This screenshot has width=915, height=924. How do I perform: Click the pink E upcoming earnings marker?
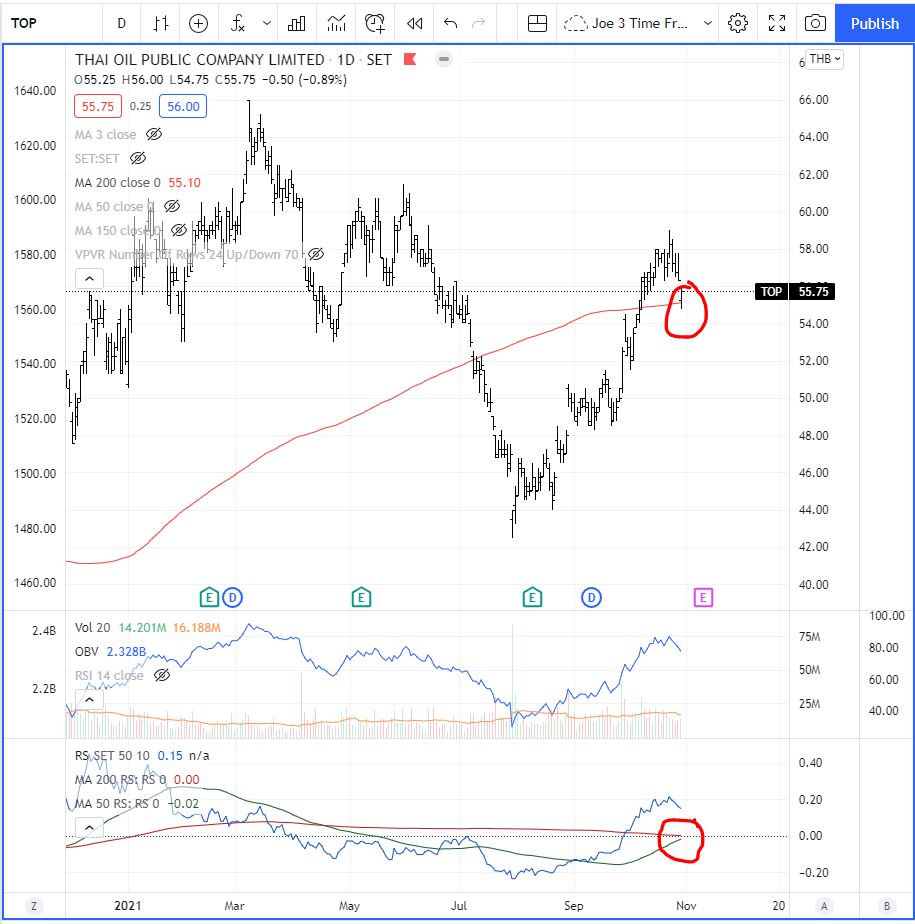703,598
